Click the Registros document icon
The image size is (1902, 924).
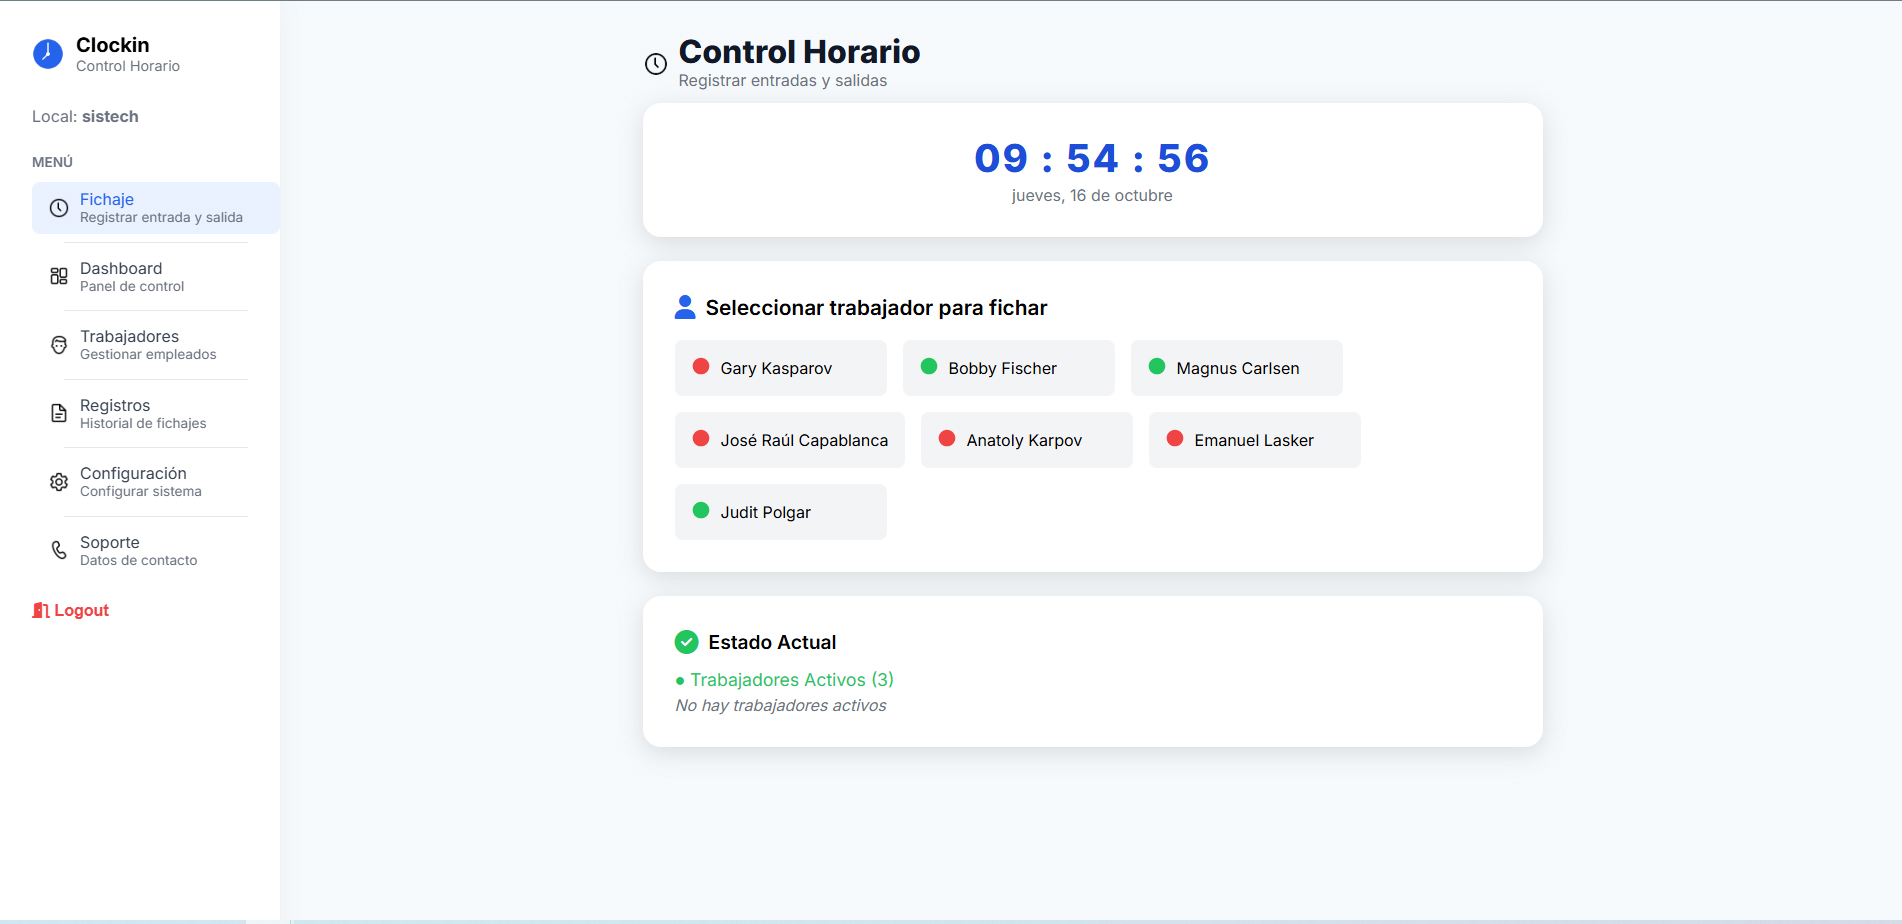point(59,413)
